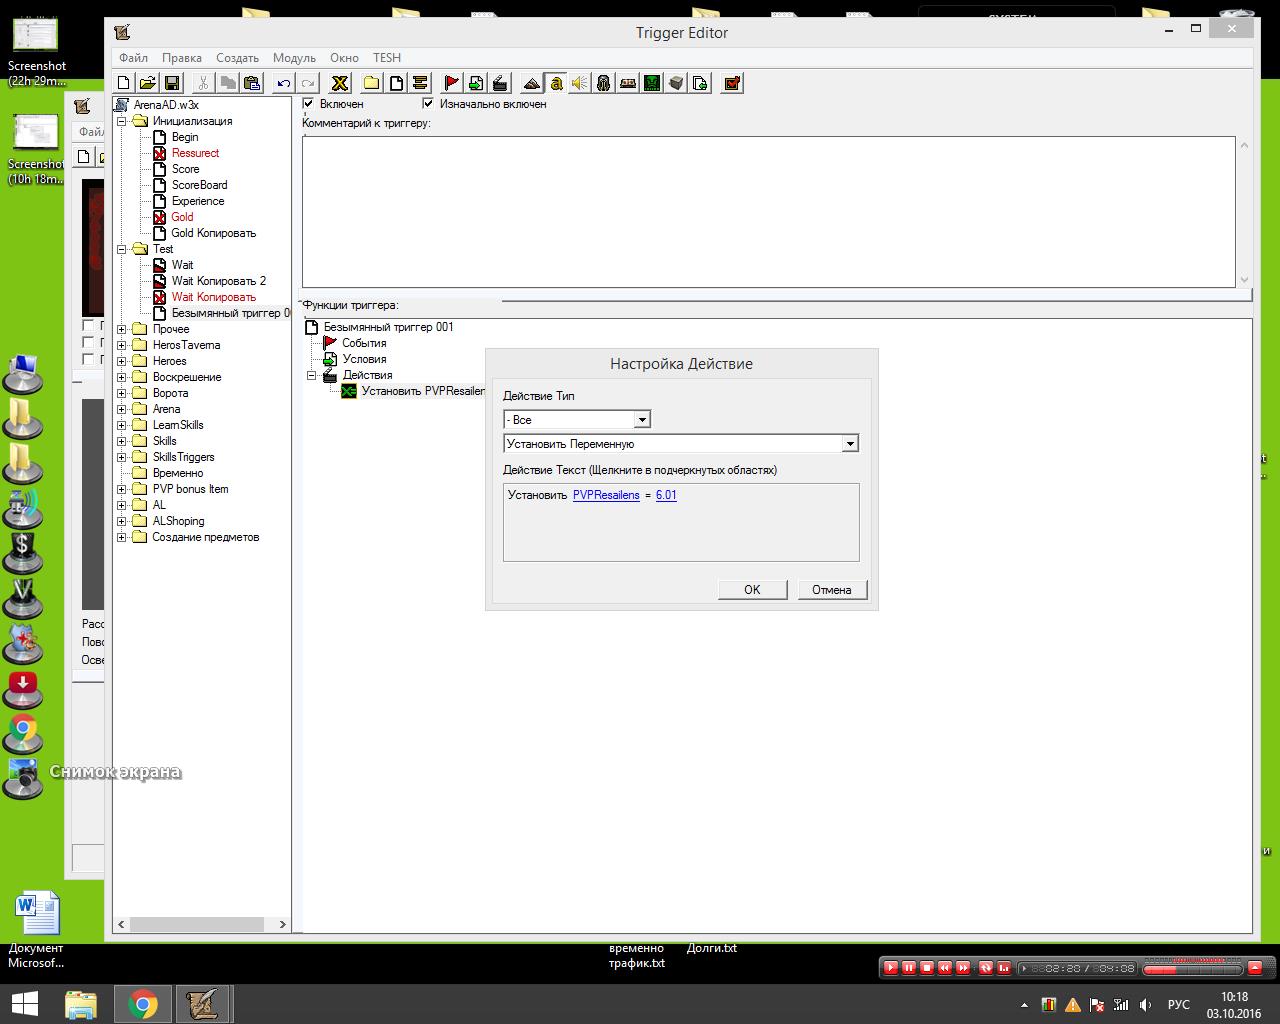Open the 'Правка' menu
Image resolution: width=1280 pixels, height=1024 pixels.
click(x=182, y=58)
